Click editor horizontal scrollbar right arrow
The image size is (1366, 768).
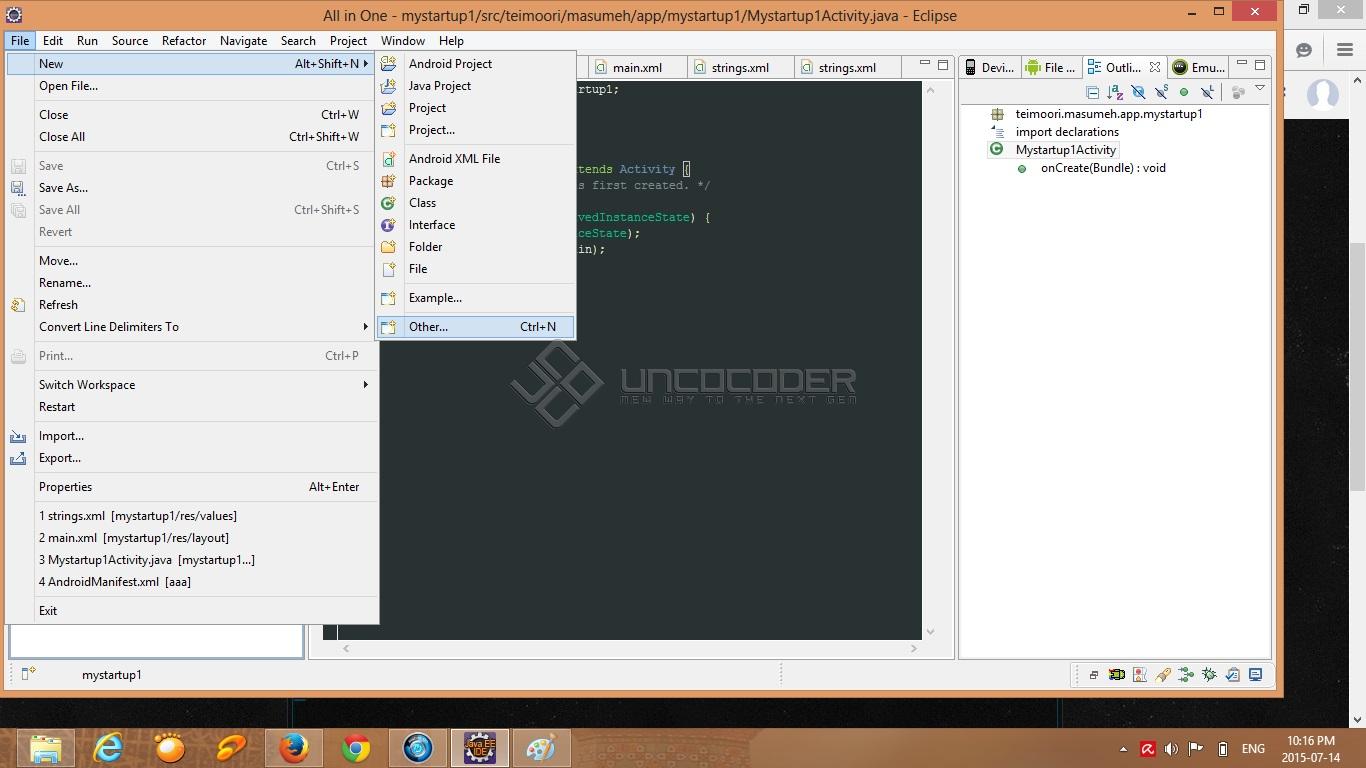tap(914, 648)
